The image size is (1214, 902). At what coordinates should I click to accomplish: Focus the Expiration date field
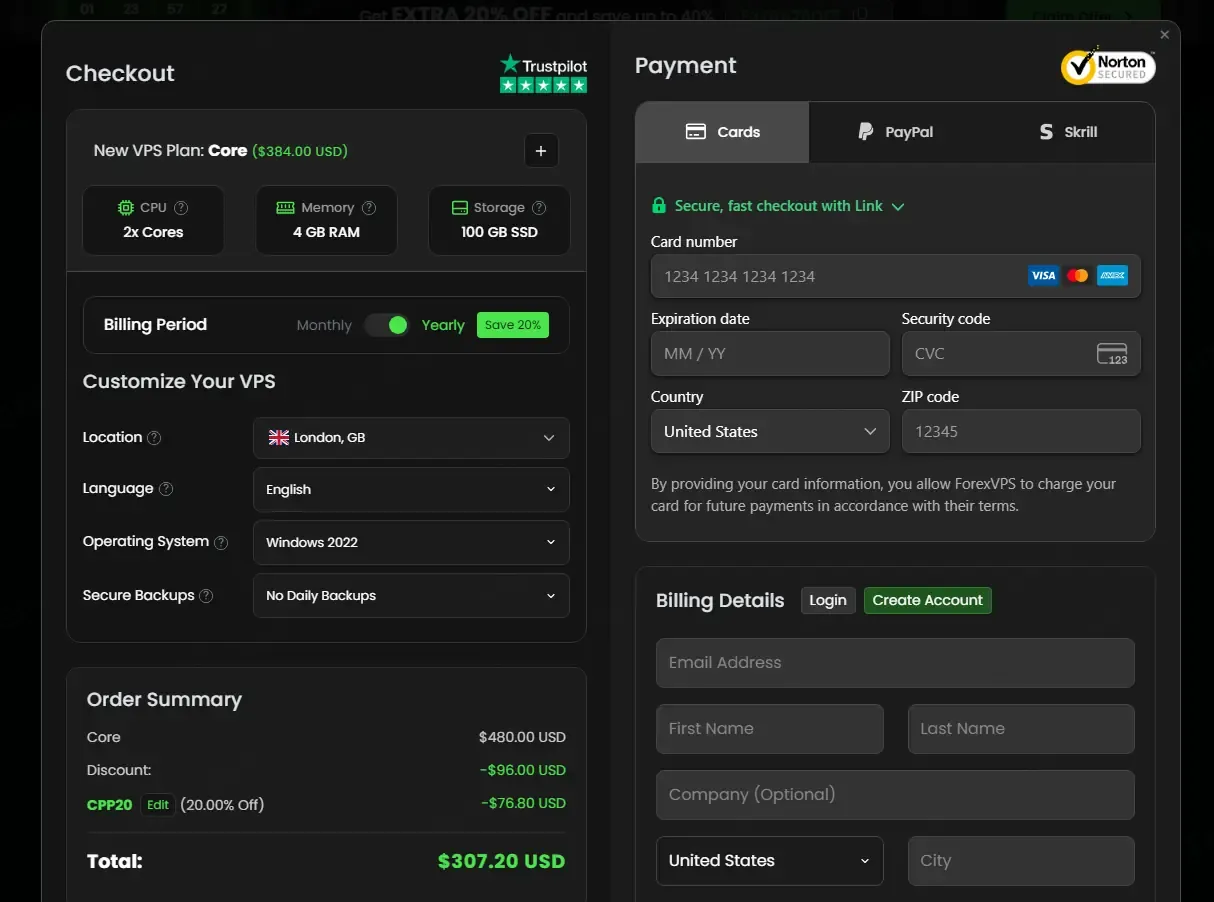pyautogui.click(x=770, y=354)
